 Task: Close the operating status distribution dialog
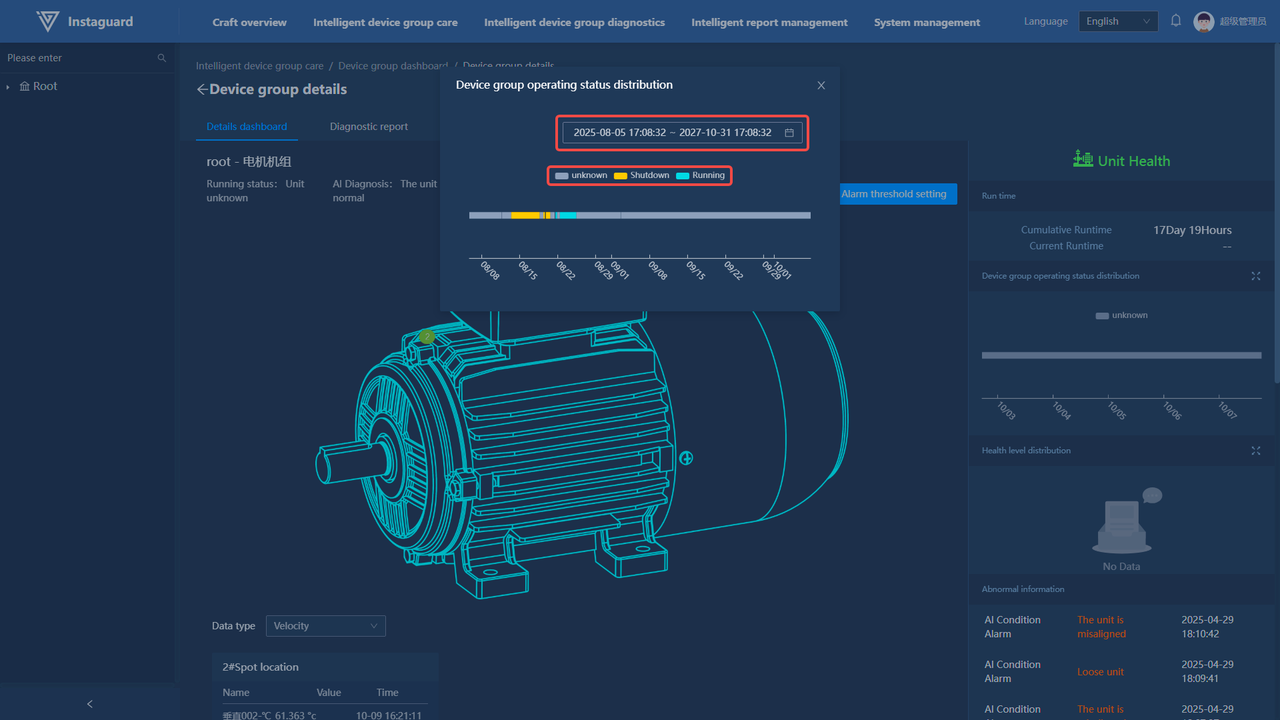point(821,86)
